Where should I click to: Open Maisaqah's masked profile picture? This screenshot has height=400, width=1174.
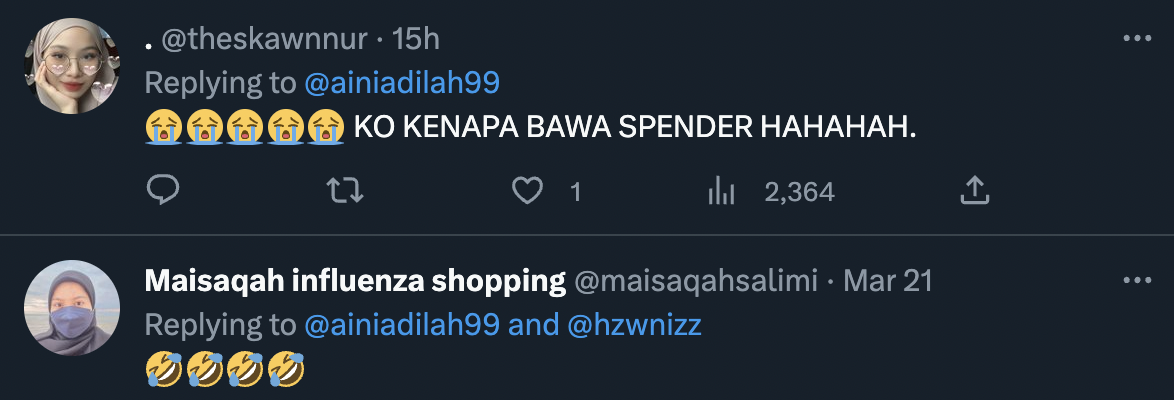[x=72, y=308]
